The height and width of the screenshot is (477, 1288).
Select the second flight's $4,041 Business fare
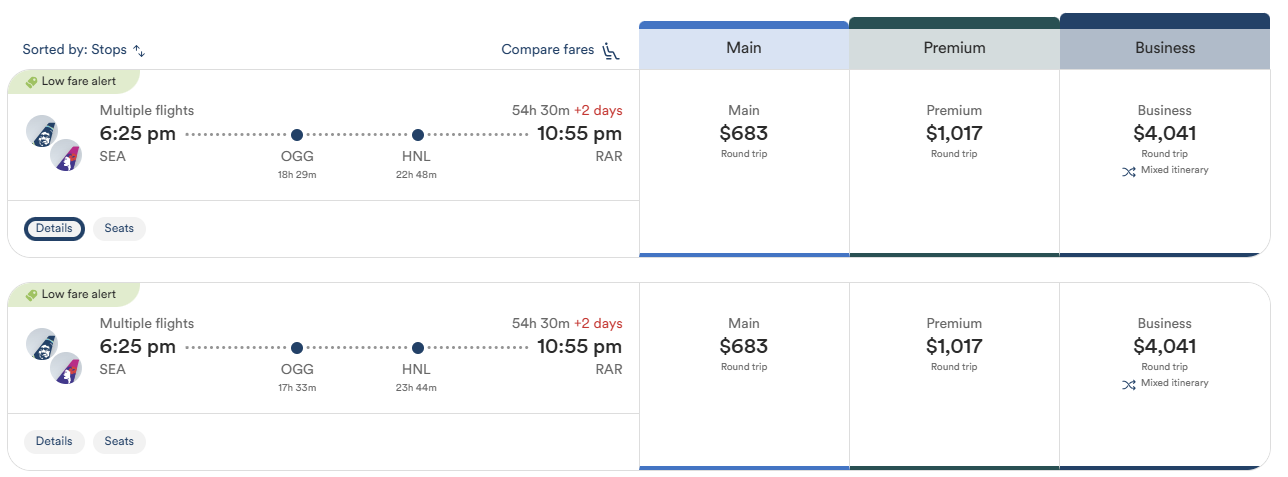coord(1165,376)
